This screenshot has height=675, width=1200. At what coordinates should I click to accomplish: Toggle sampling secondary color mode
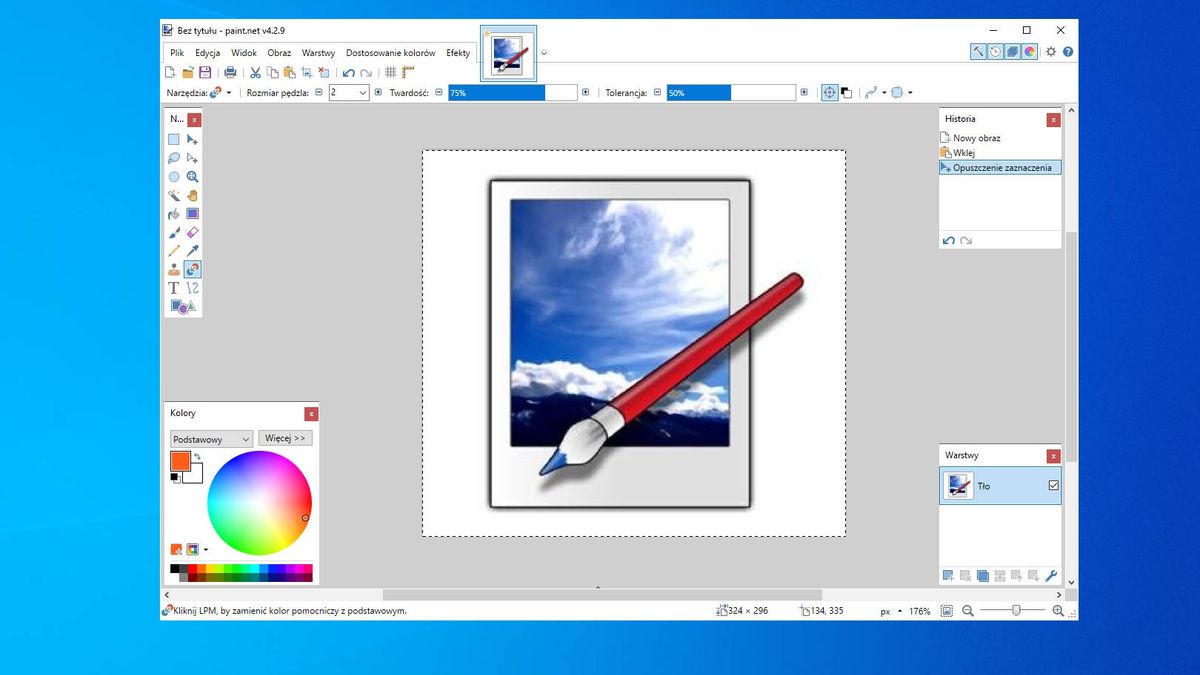[x=846, y=92]
